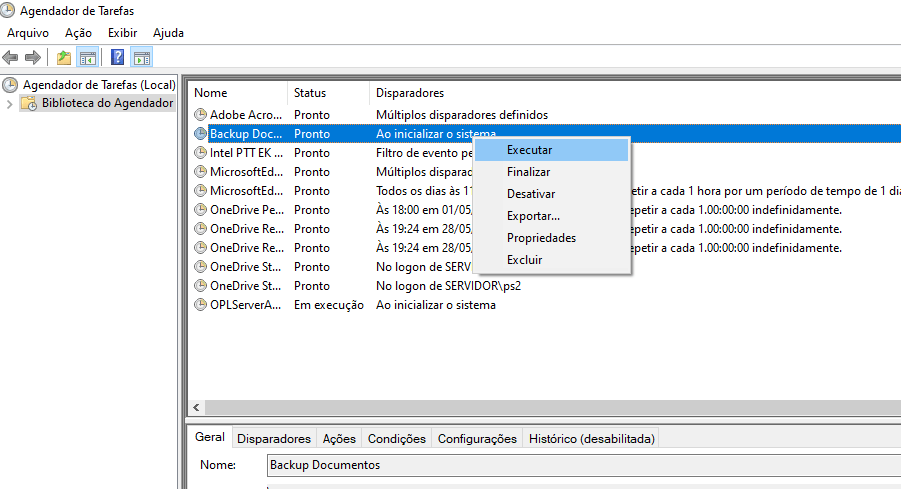
Task: Open the Ação menu
Action: click(x=78, y=33)
